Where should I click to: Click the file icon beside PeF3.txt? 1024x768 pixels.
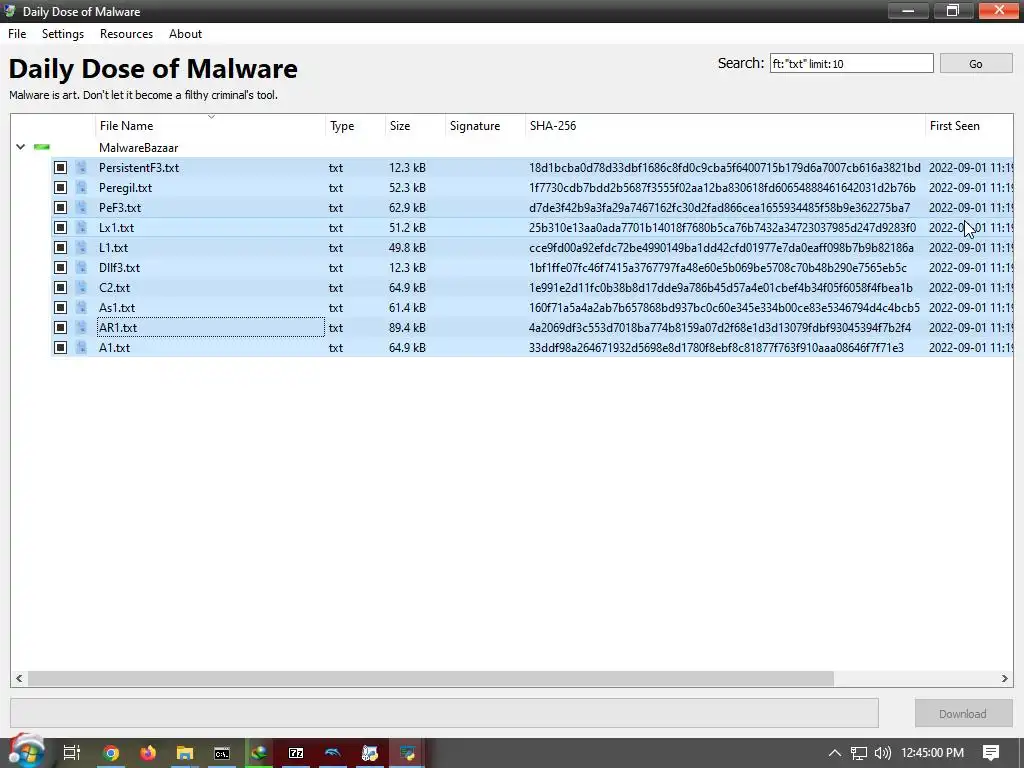coord(81,208)
